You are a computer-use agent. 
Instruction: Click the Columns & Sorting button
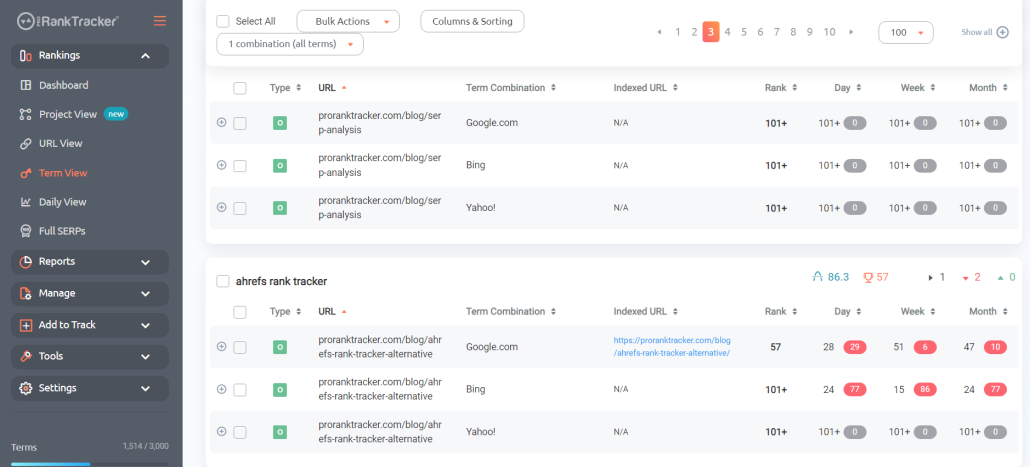tap(472, 21)
